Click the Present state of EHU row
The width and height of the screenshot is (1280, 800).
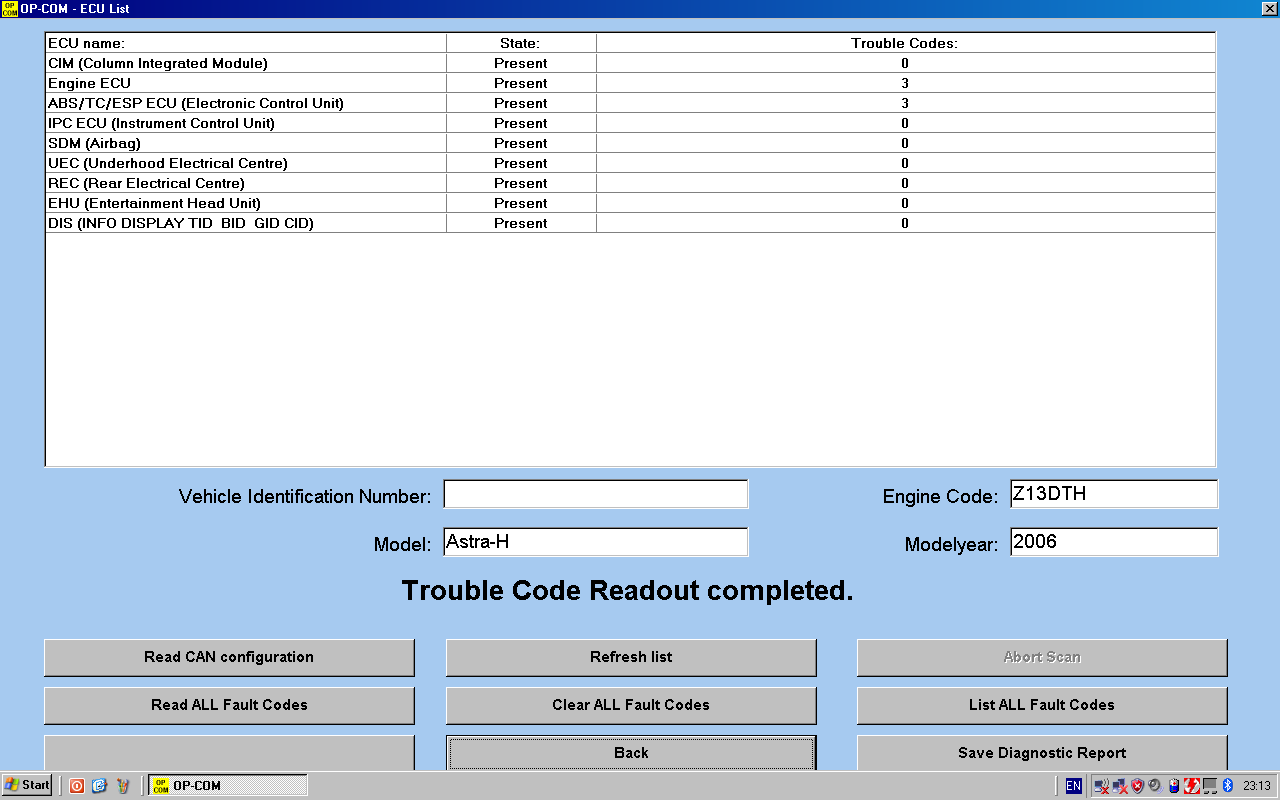click(x=521, y=203)
